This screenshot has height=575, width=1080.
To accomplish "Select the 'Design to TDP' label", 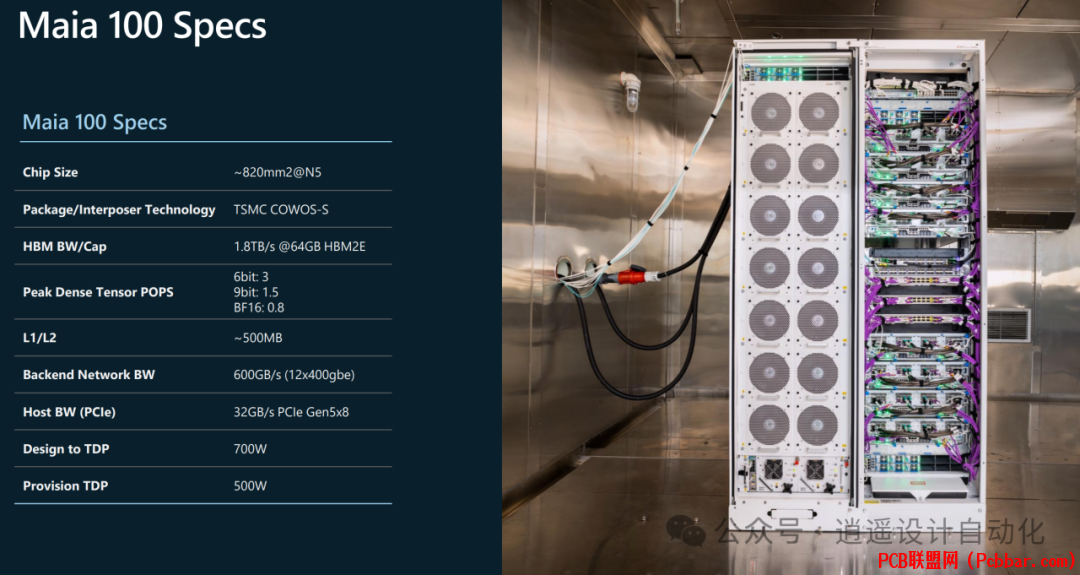I will pos(65,449).
